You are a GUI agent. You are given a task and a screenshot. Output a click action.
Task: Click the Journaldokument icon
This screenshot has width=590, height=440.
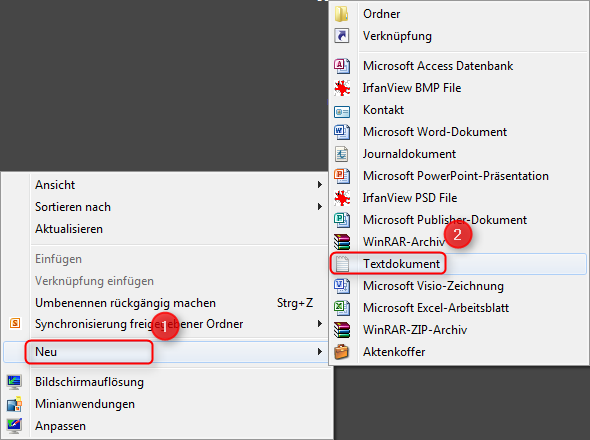pos(342,154)
